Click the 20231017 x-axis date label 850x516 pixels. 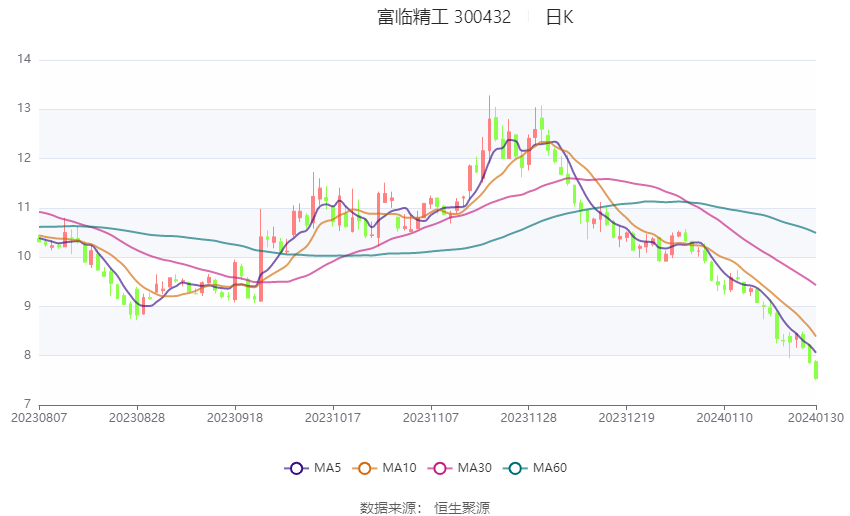point(333,418)
